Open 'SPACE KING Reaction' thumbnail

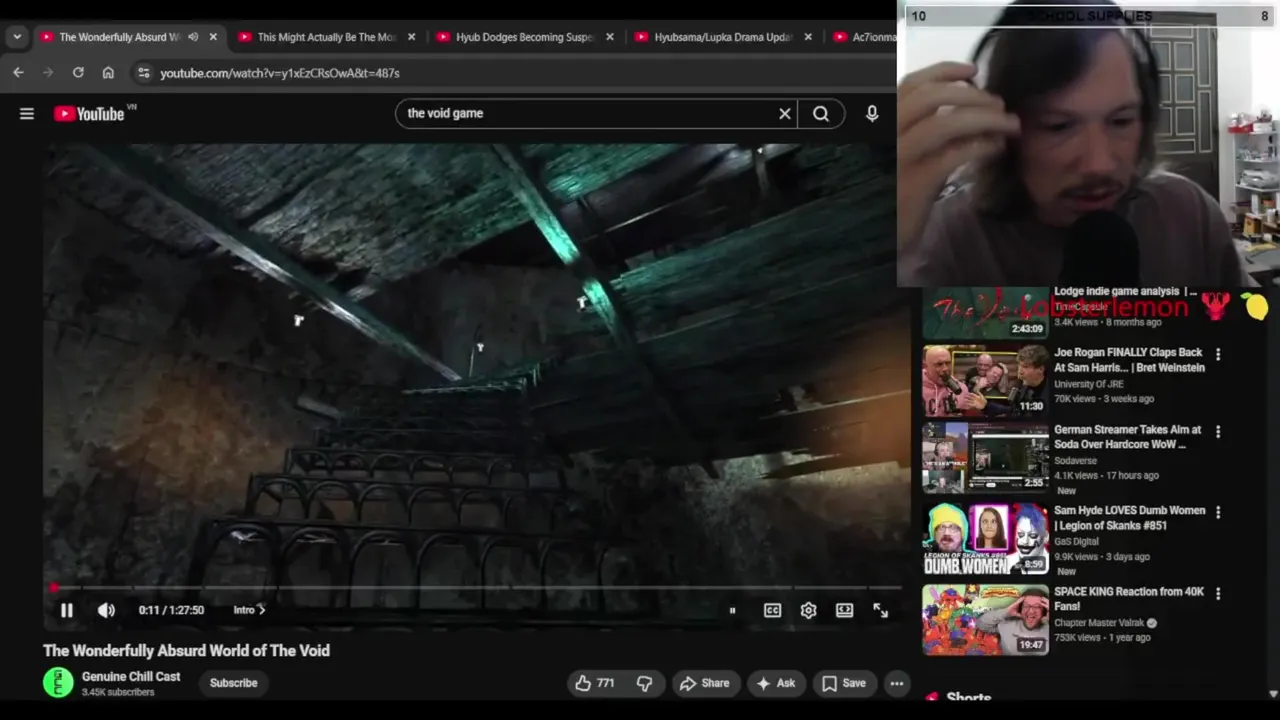coord(985,619)
